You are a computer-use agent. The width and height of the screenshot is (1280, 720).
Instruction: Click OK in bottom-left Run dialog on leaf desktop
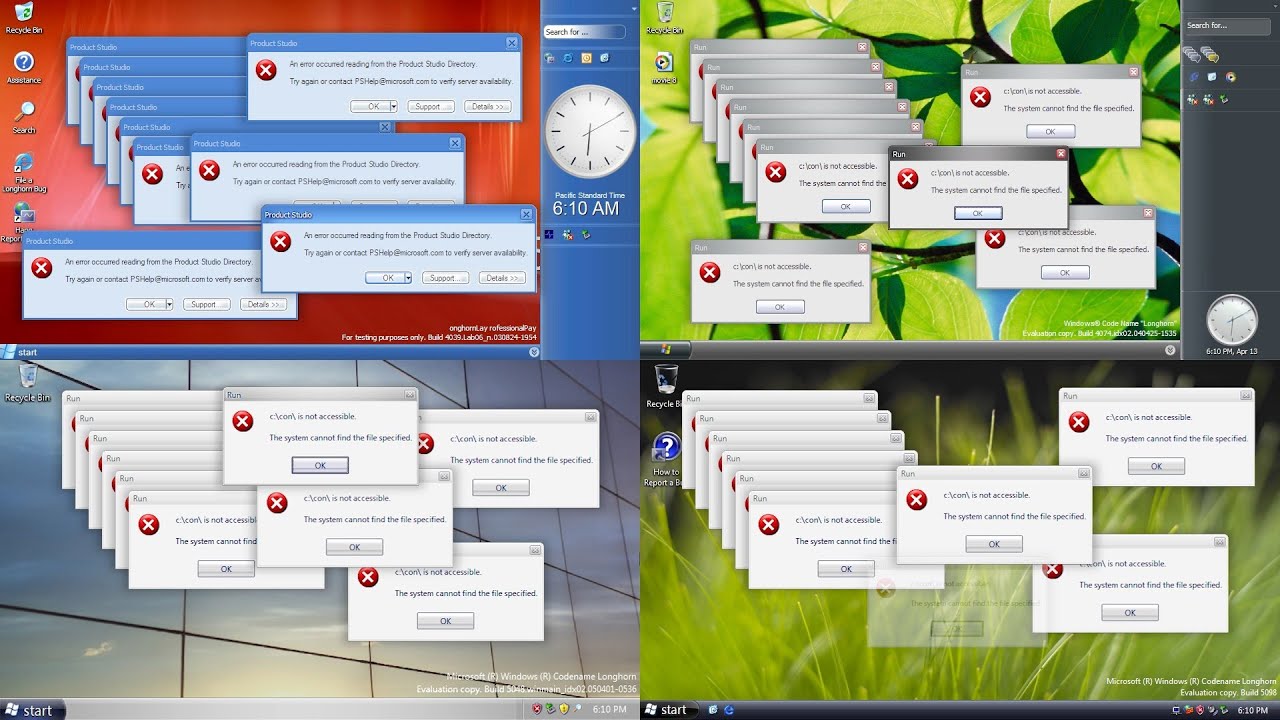(780, 307)
